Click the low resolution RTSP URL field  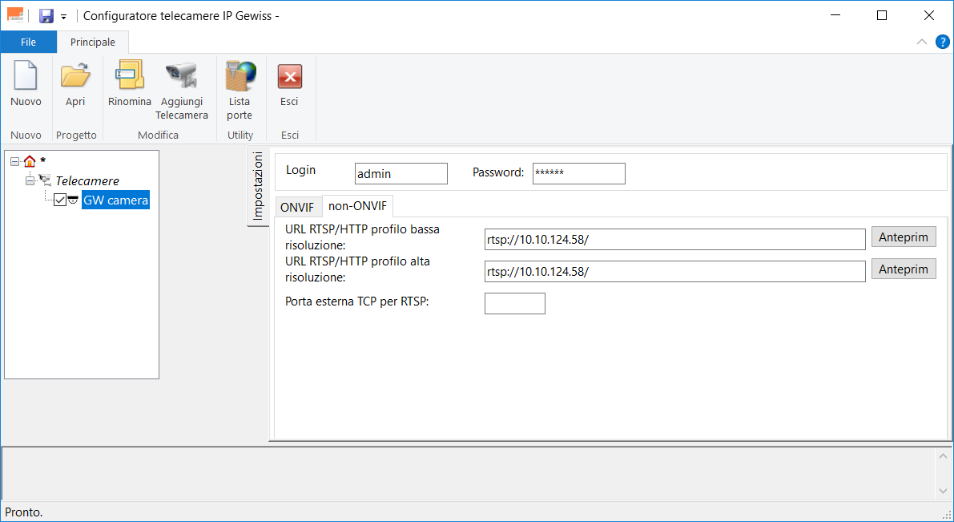675,239
